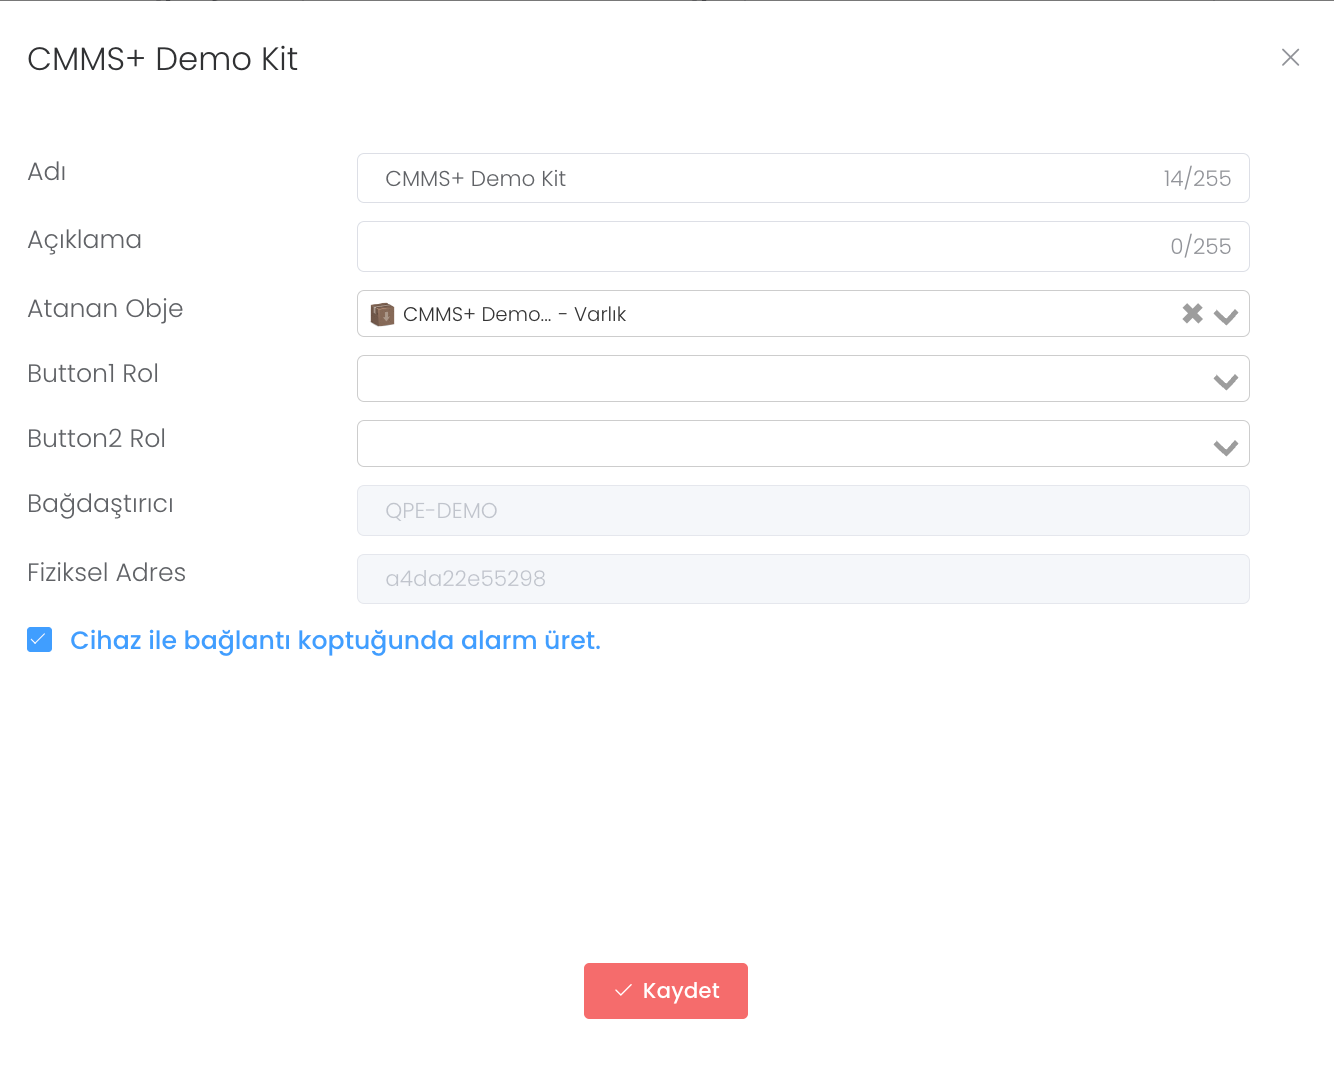Select the "CMMS+ Demo... - Varlık" value text

pos(514,315)
